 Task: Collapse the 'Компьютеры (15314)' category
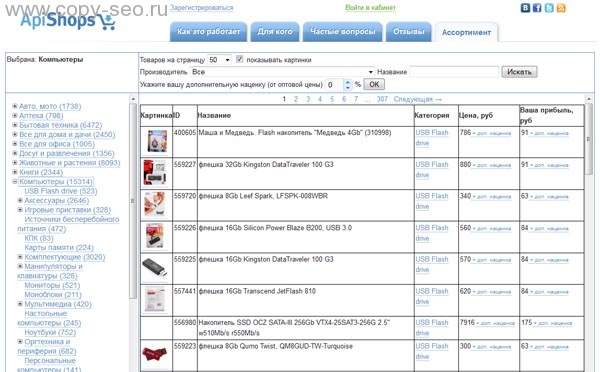point(15,181)
